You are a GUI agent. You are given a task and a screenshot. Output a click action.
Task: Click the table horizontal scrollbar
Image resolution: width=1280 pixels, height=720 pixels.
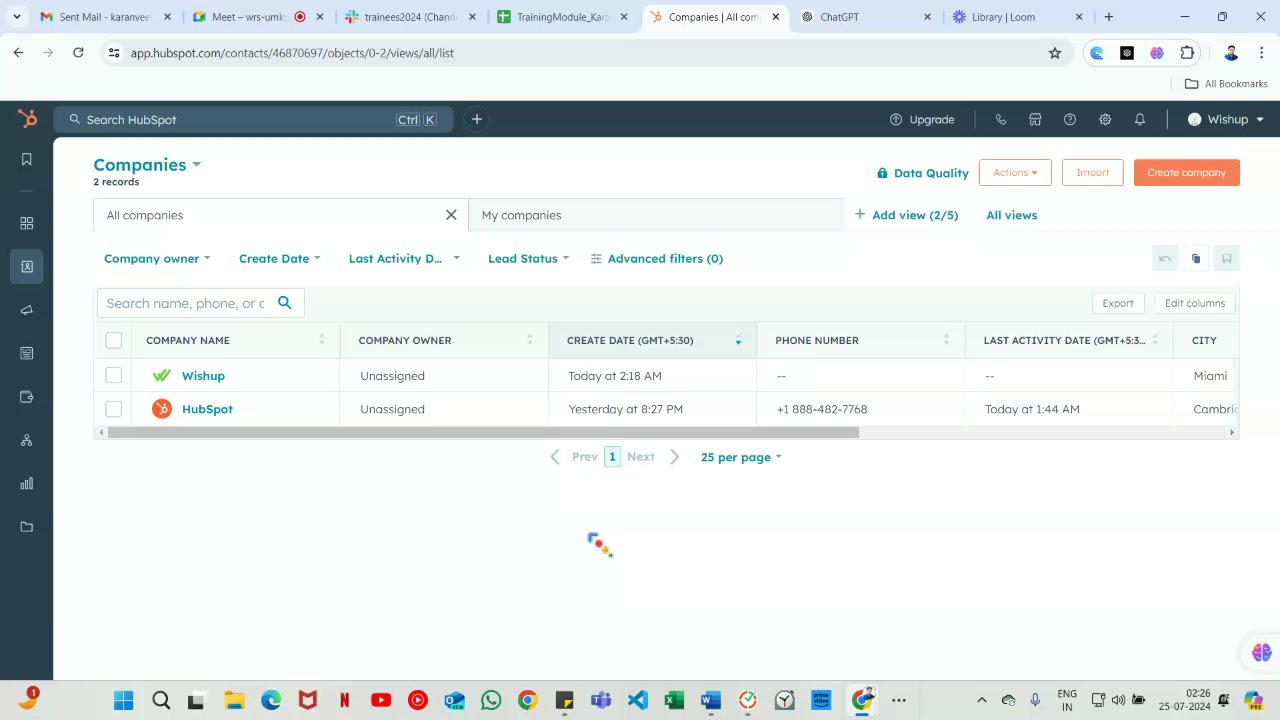point(483,433)
